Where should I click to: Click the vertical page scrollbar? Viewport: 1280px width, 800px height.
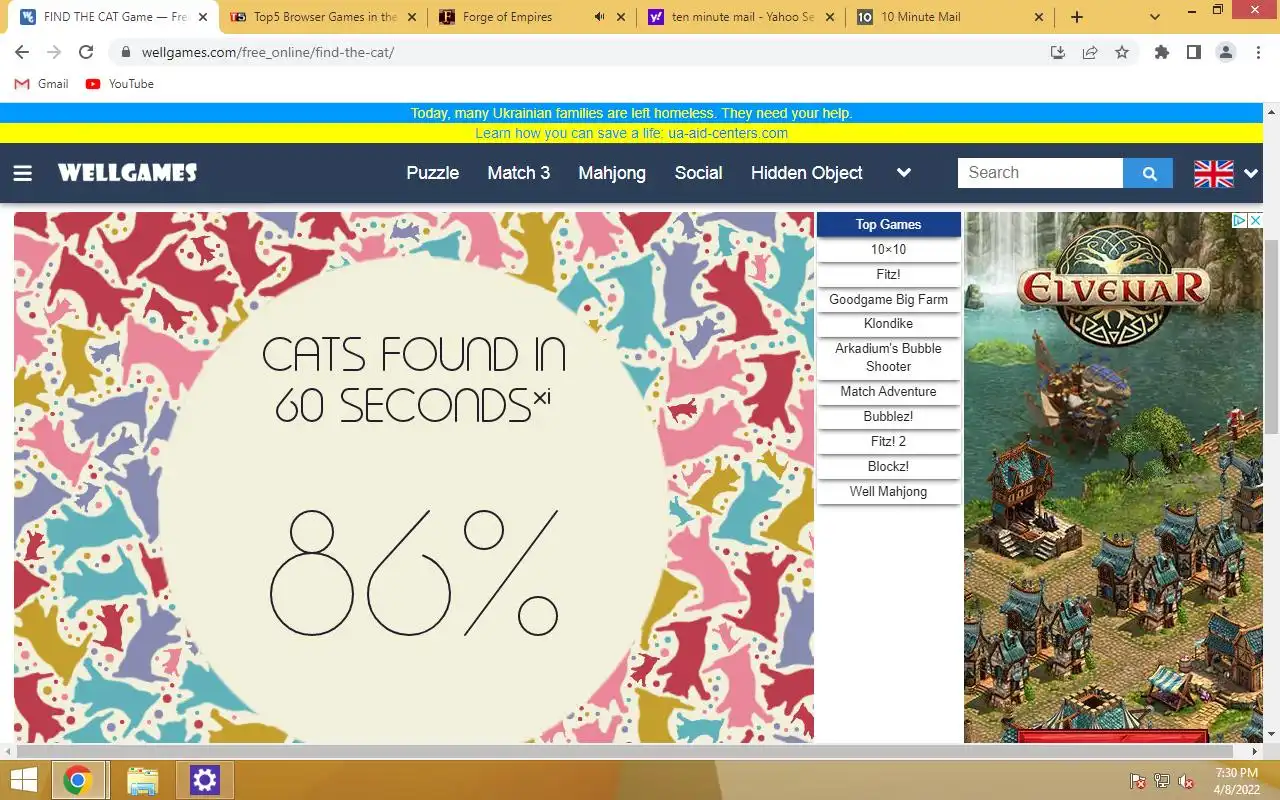point(1272,335)
